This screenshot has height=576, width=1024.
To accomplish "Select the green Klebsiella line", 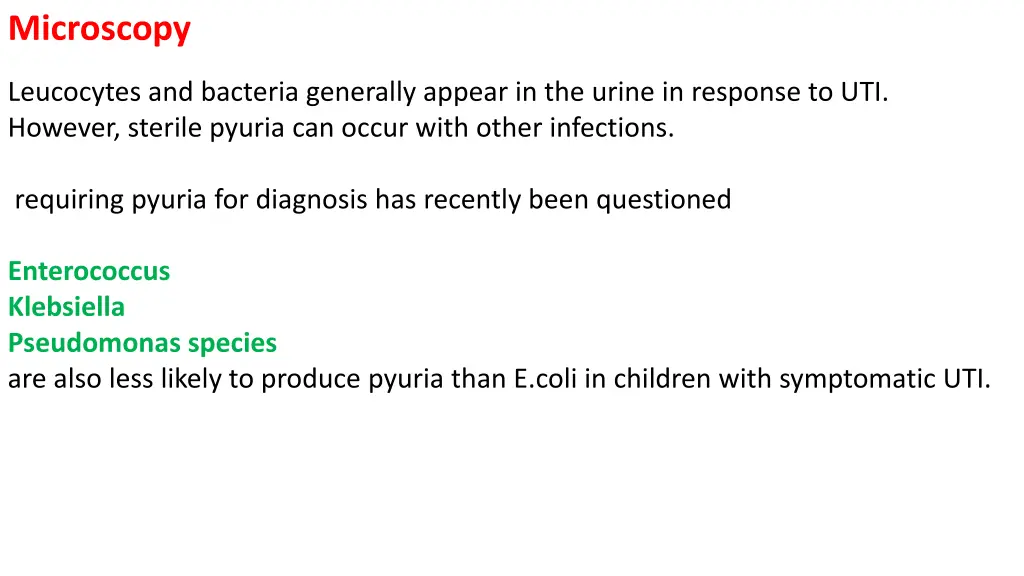I will coord(66,307).
